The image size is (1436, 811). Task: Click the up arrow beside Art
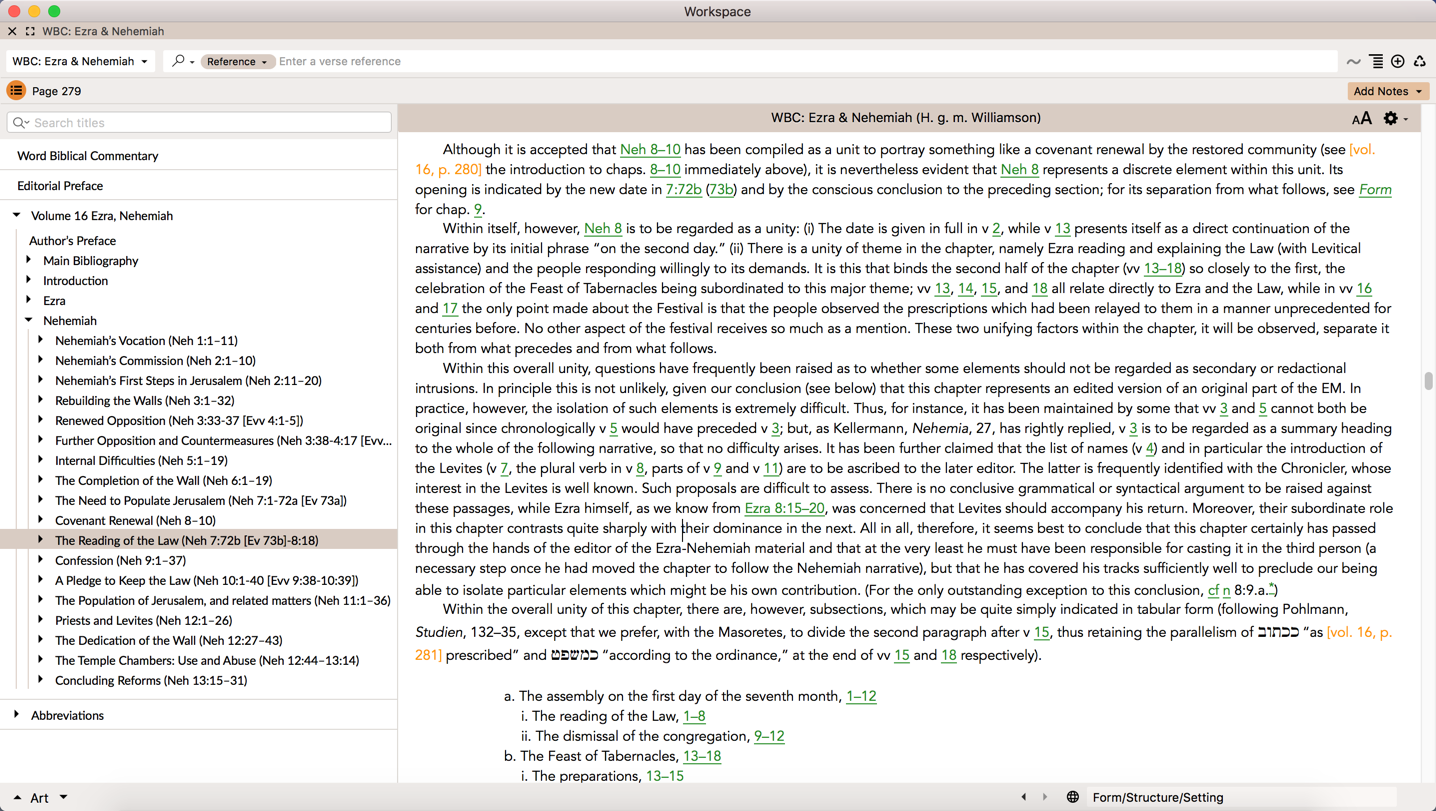click(x=17, y=798)
